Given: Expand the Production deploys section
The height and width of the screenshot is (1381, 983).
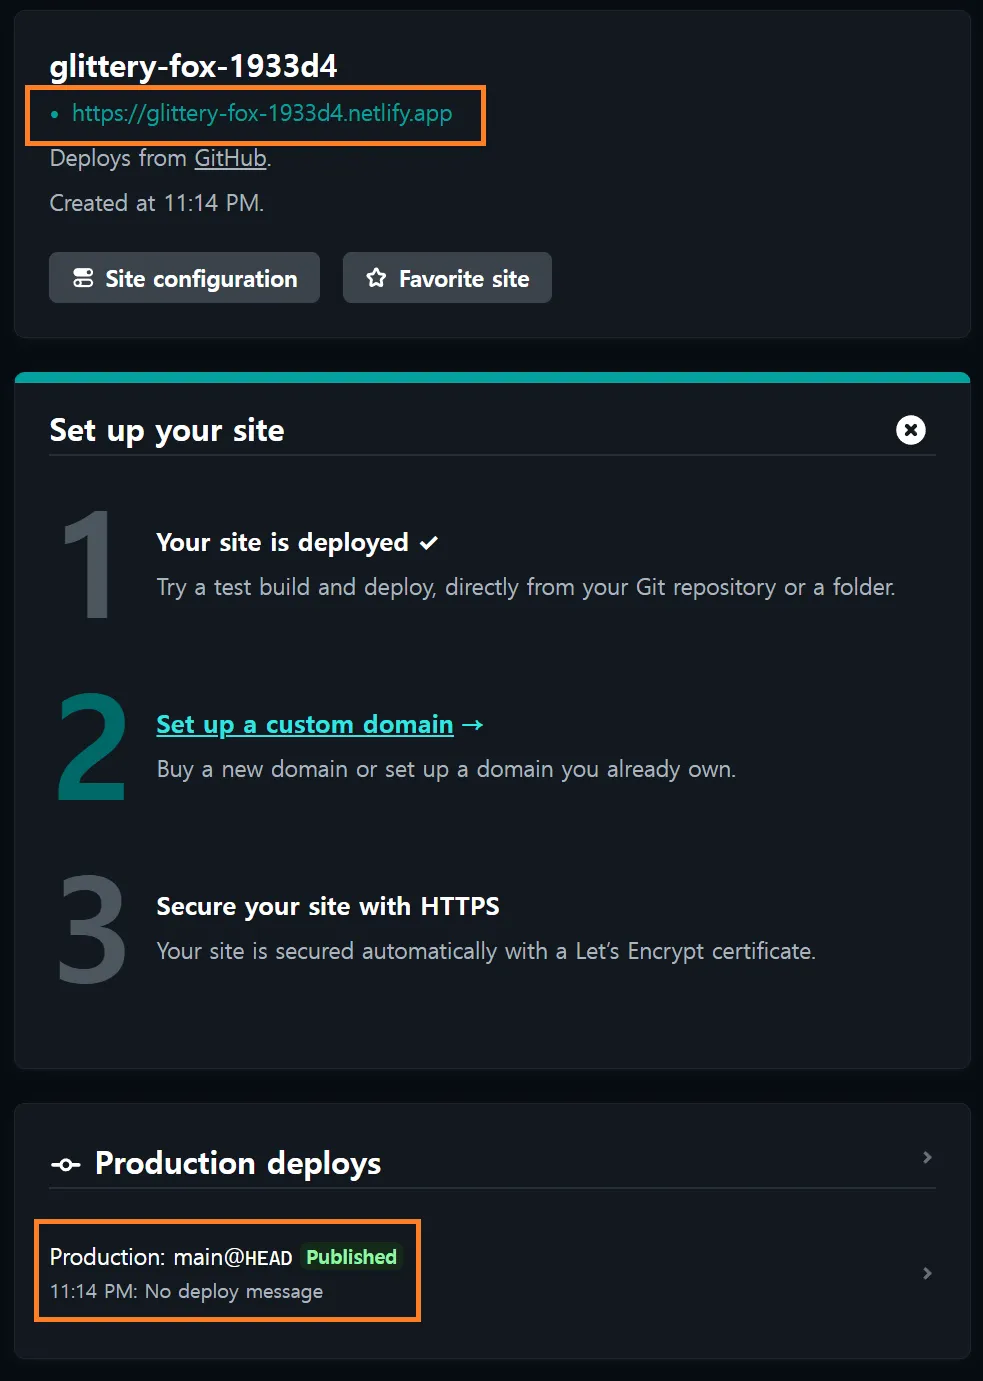Looking at the screenshot, I should pyautogui.click(x=926, y=1157).
